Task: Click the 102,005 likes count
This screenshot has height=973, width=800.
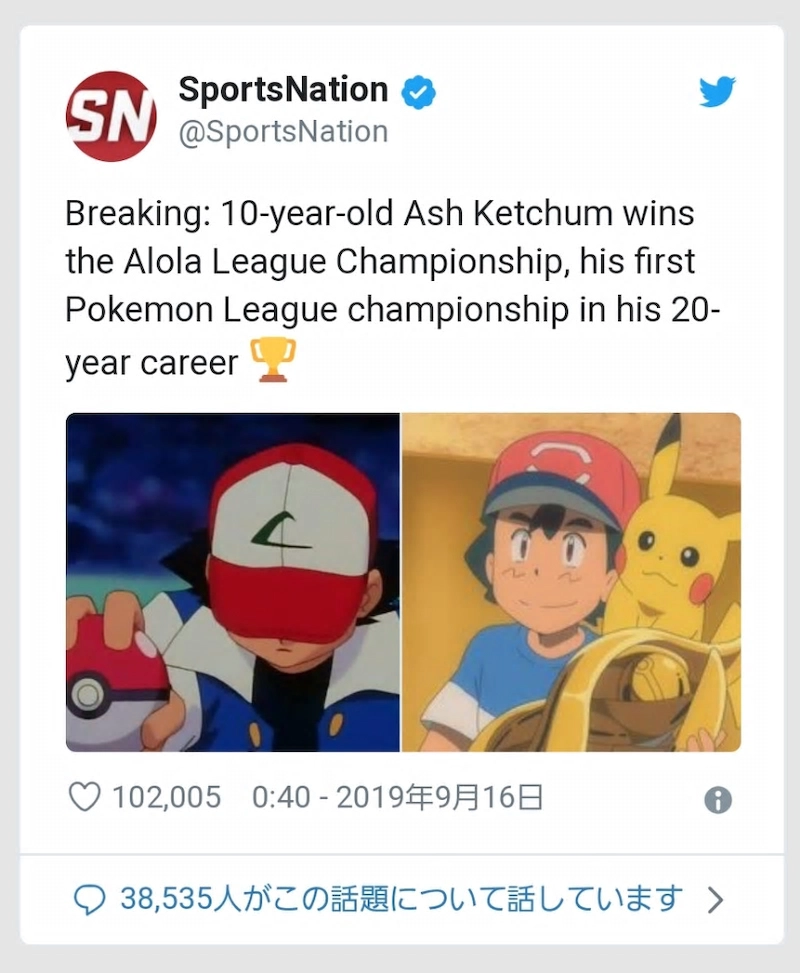Action: coord(166,797)
